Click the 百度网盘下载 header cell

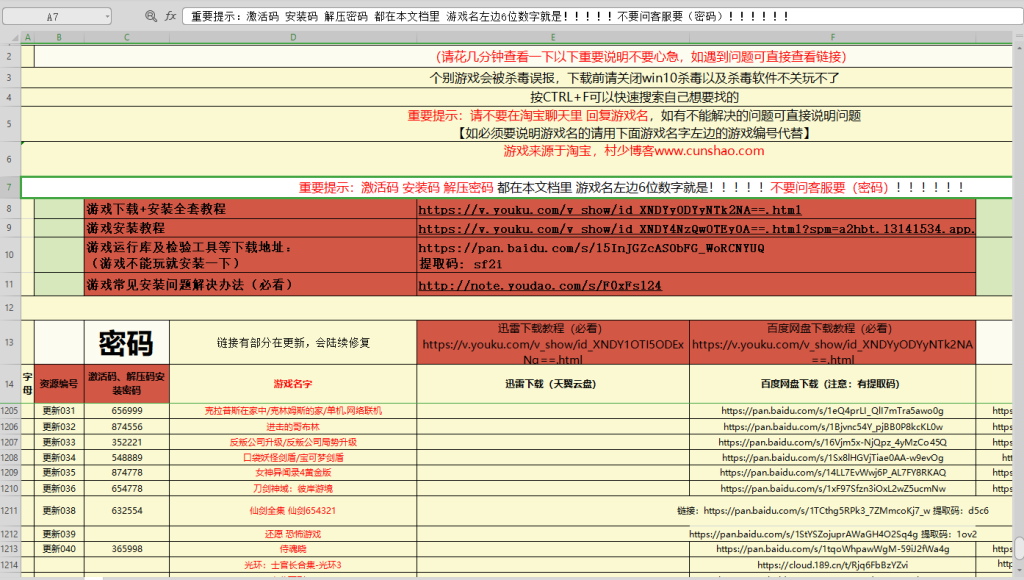(833, 384)
